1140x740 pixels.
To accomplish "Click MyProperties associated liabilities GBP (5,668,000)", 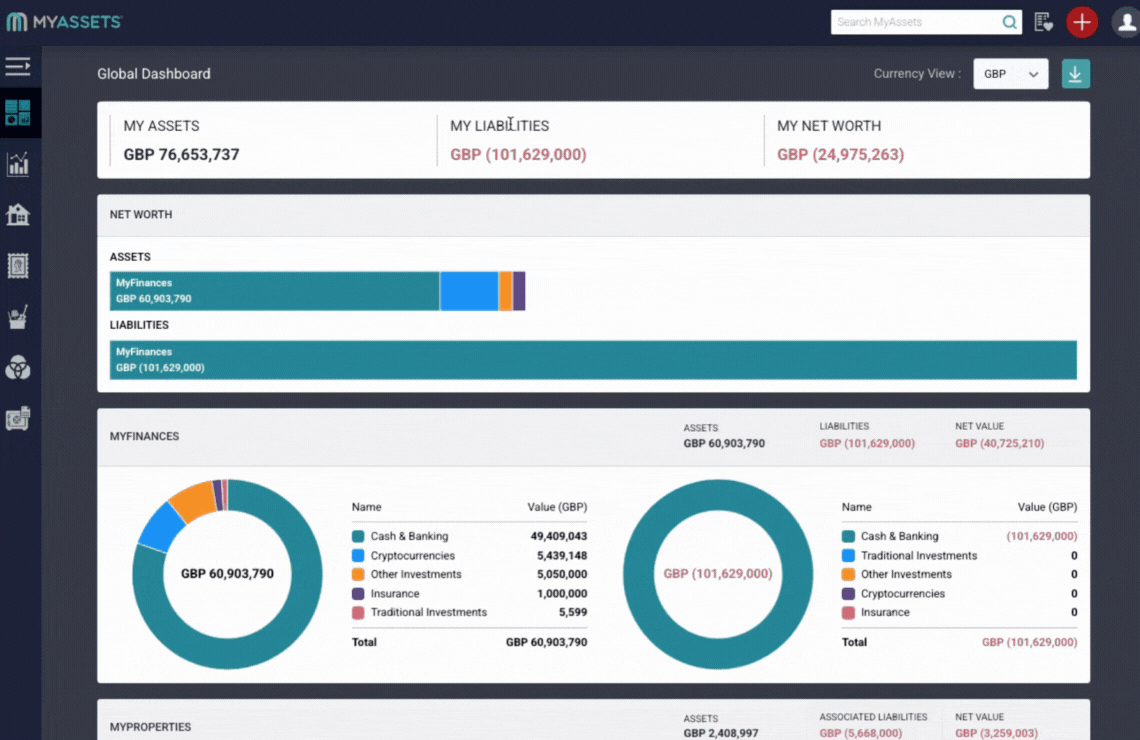I will (861, 733).
